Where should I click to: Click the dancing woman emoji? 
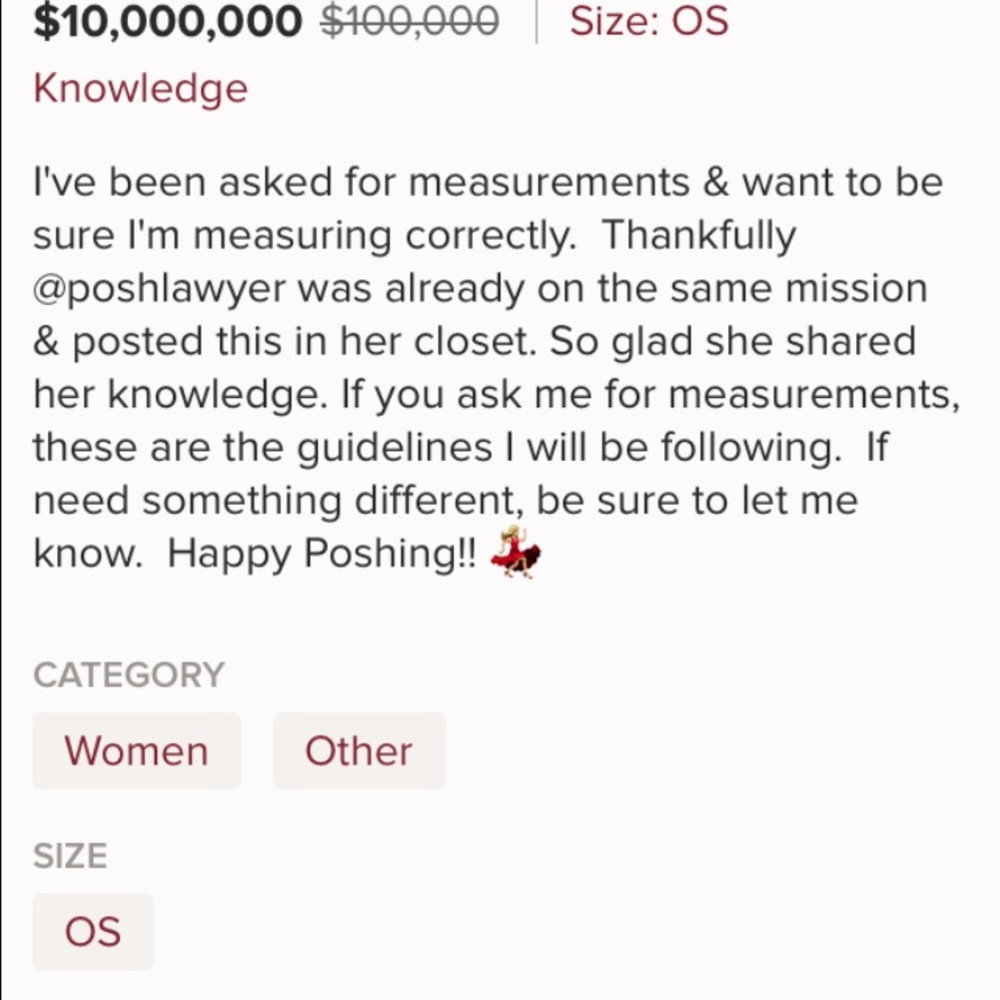(x=516, y=551)
